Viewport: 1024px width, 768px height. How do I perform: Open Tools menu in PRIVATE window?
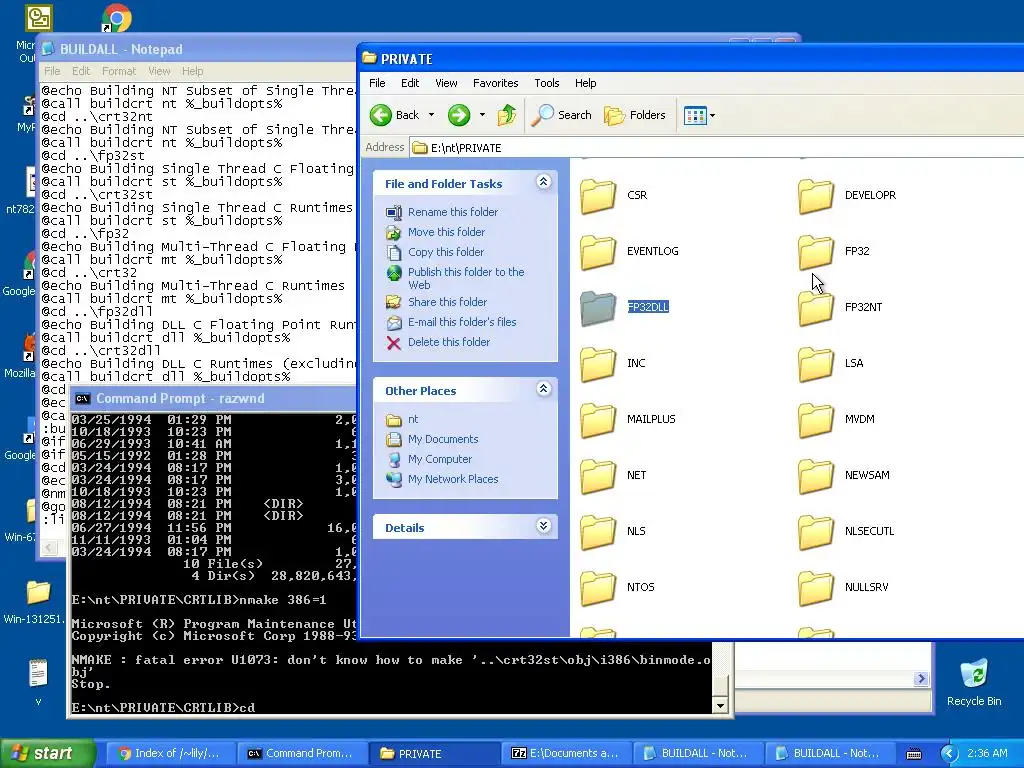tap(547, 83)
